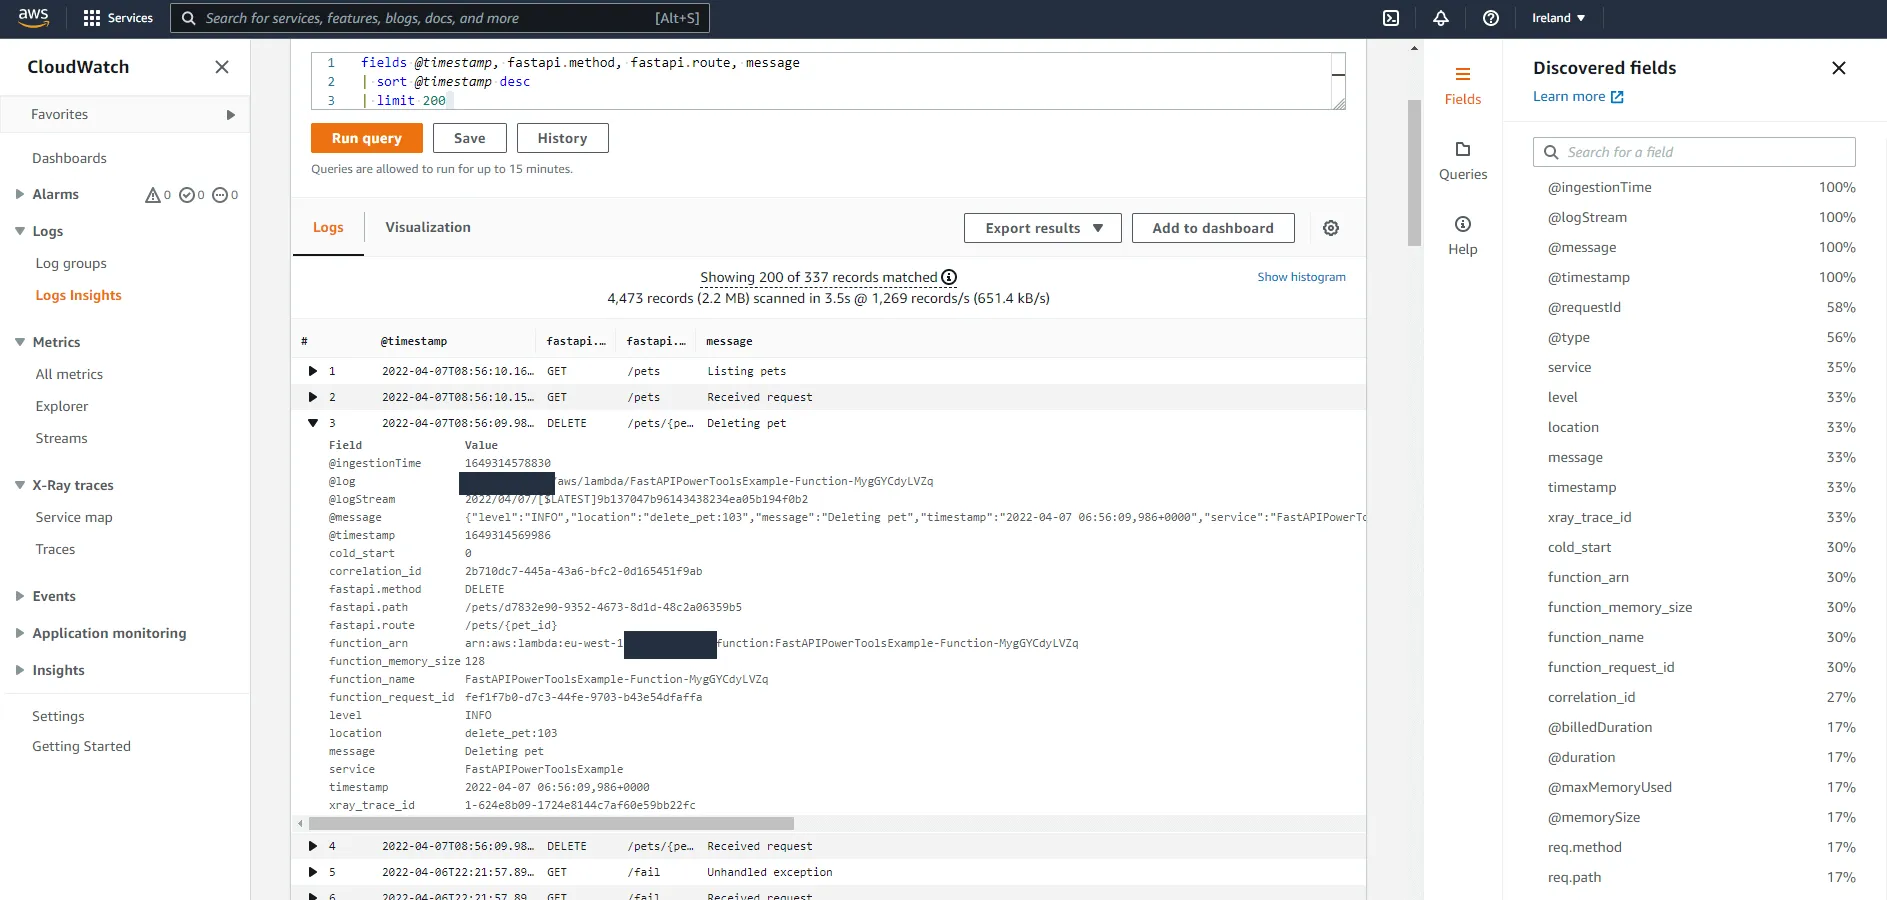Collapse the expanded log record 3

pos(313,423)
